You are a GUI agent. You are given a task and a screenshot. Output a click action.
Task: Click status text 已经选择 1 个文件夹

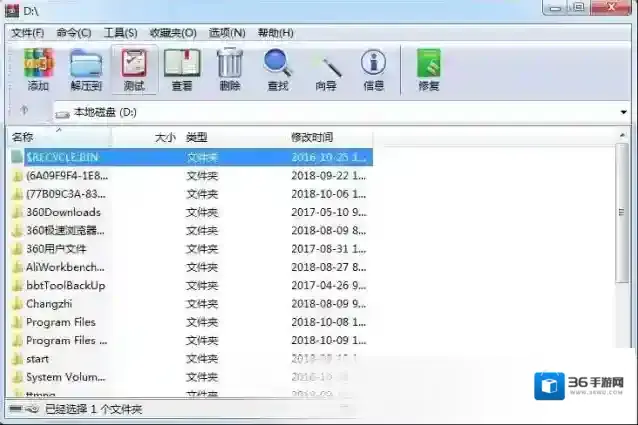click(x=94, y=409)
